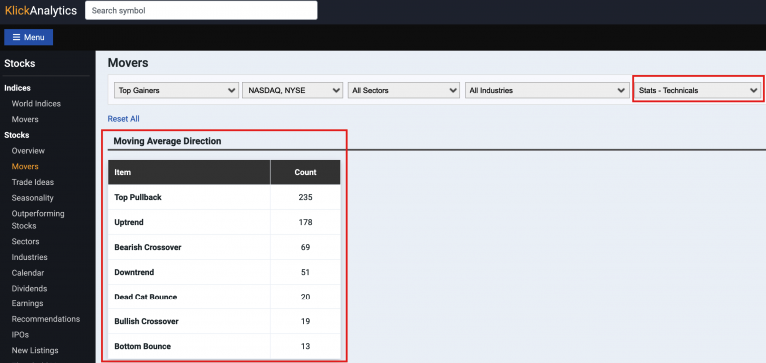Open New Listings in the sidebar
This screenshot has width=766, height=363.
pos(35,350)
